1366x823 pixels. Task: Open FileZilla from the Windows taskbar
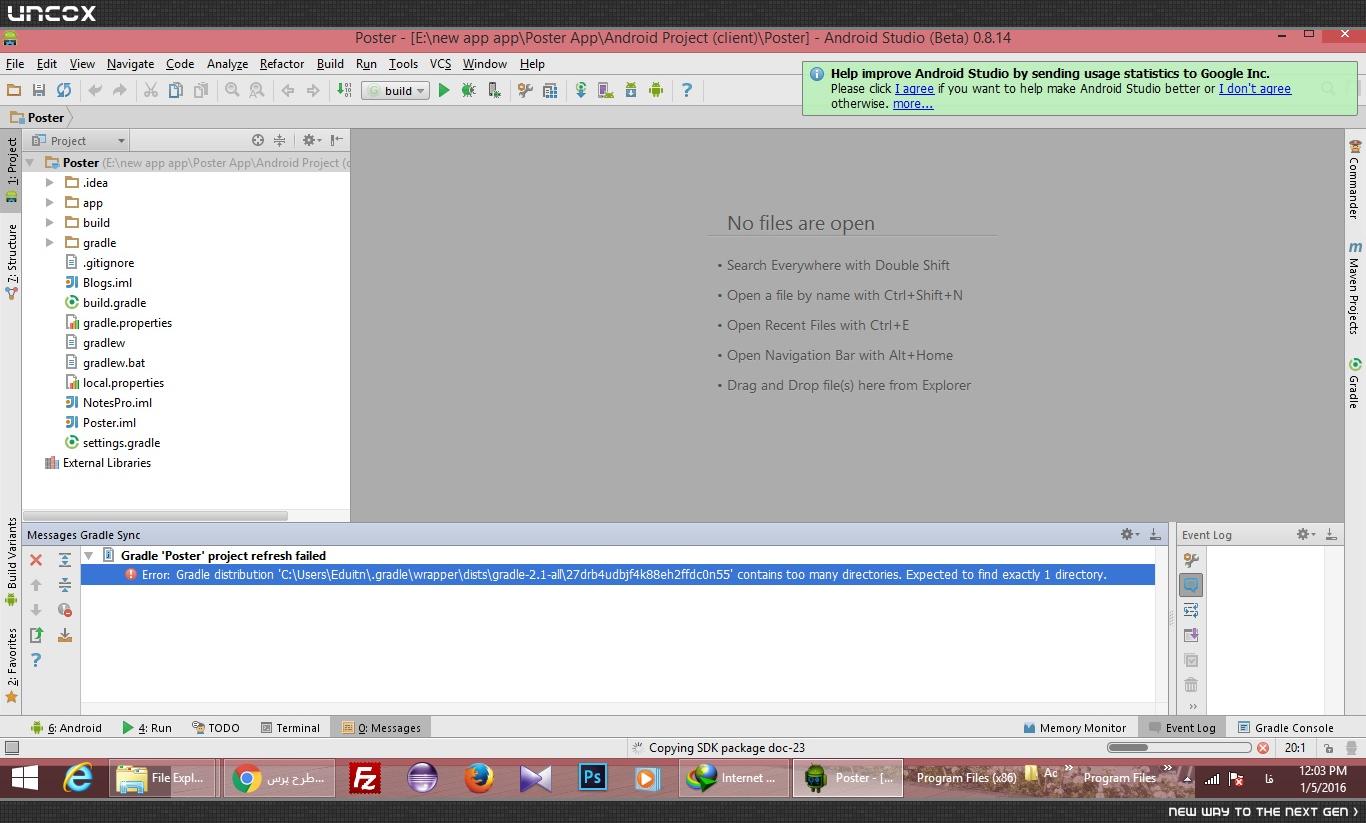coord(365,778)
